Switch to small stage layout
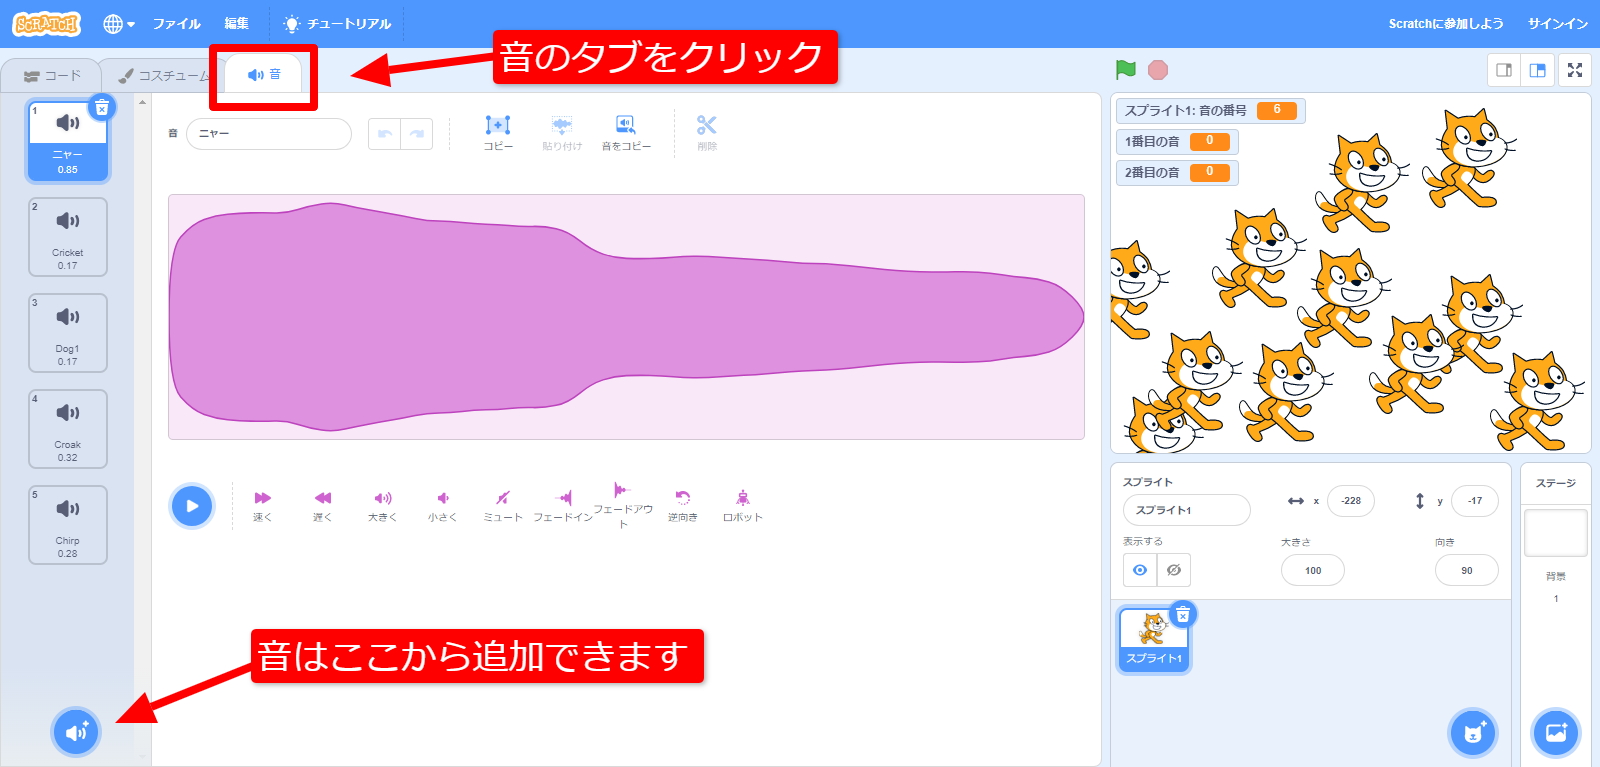This screenshot has height=767, width=1600. 1504,70
